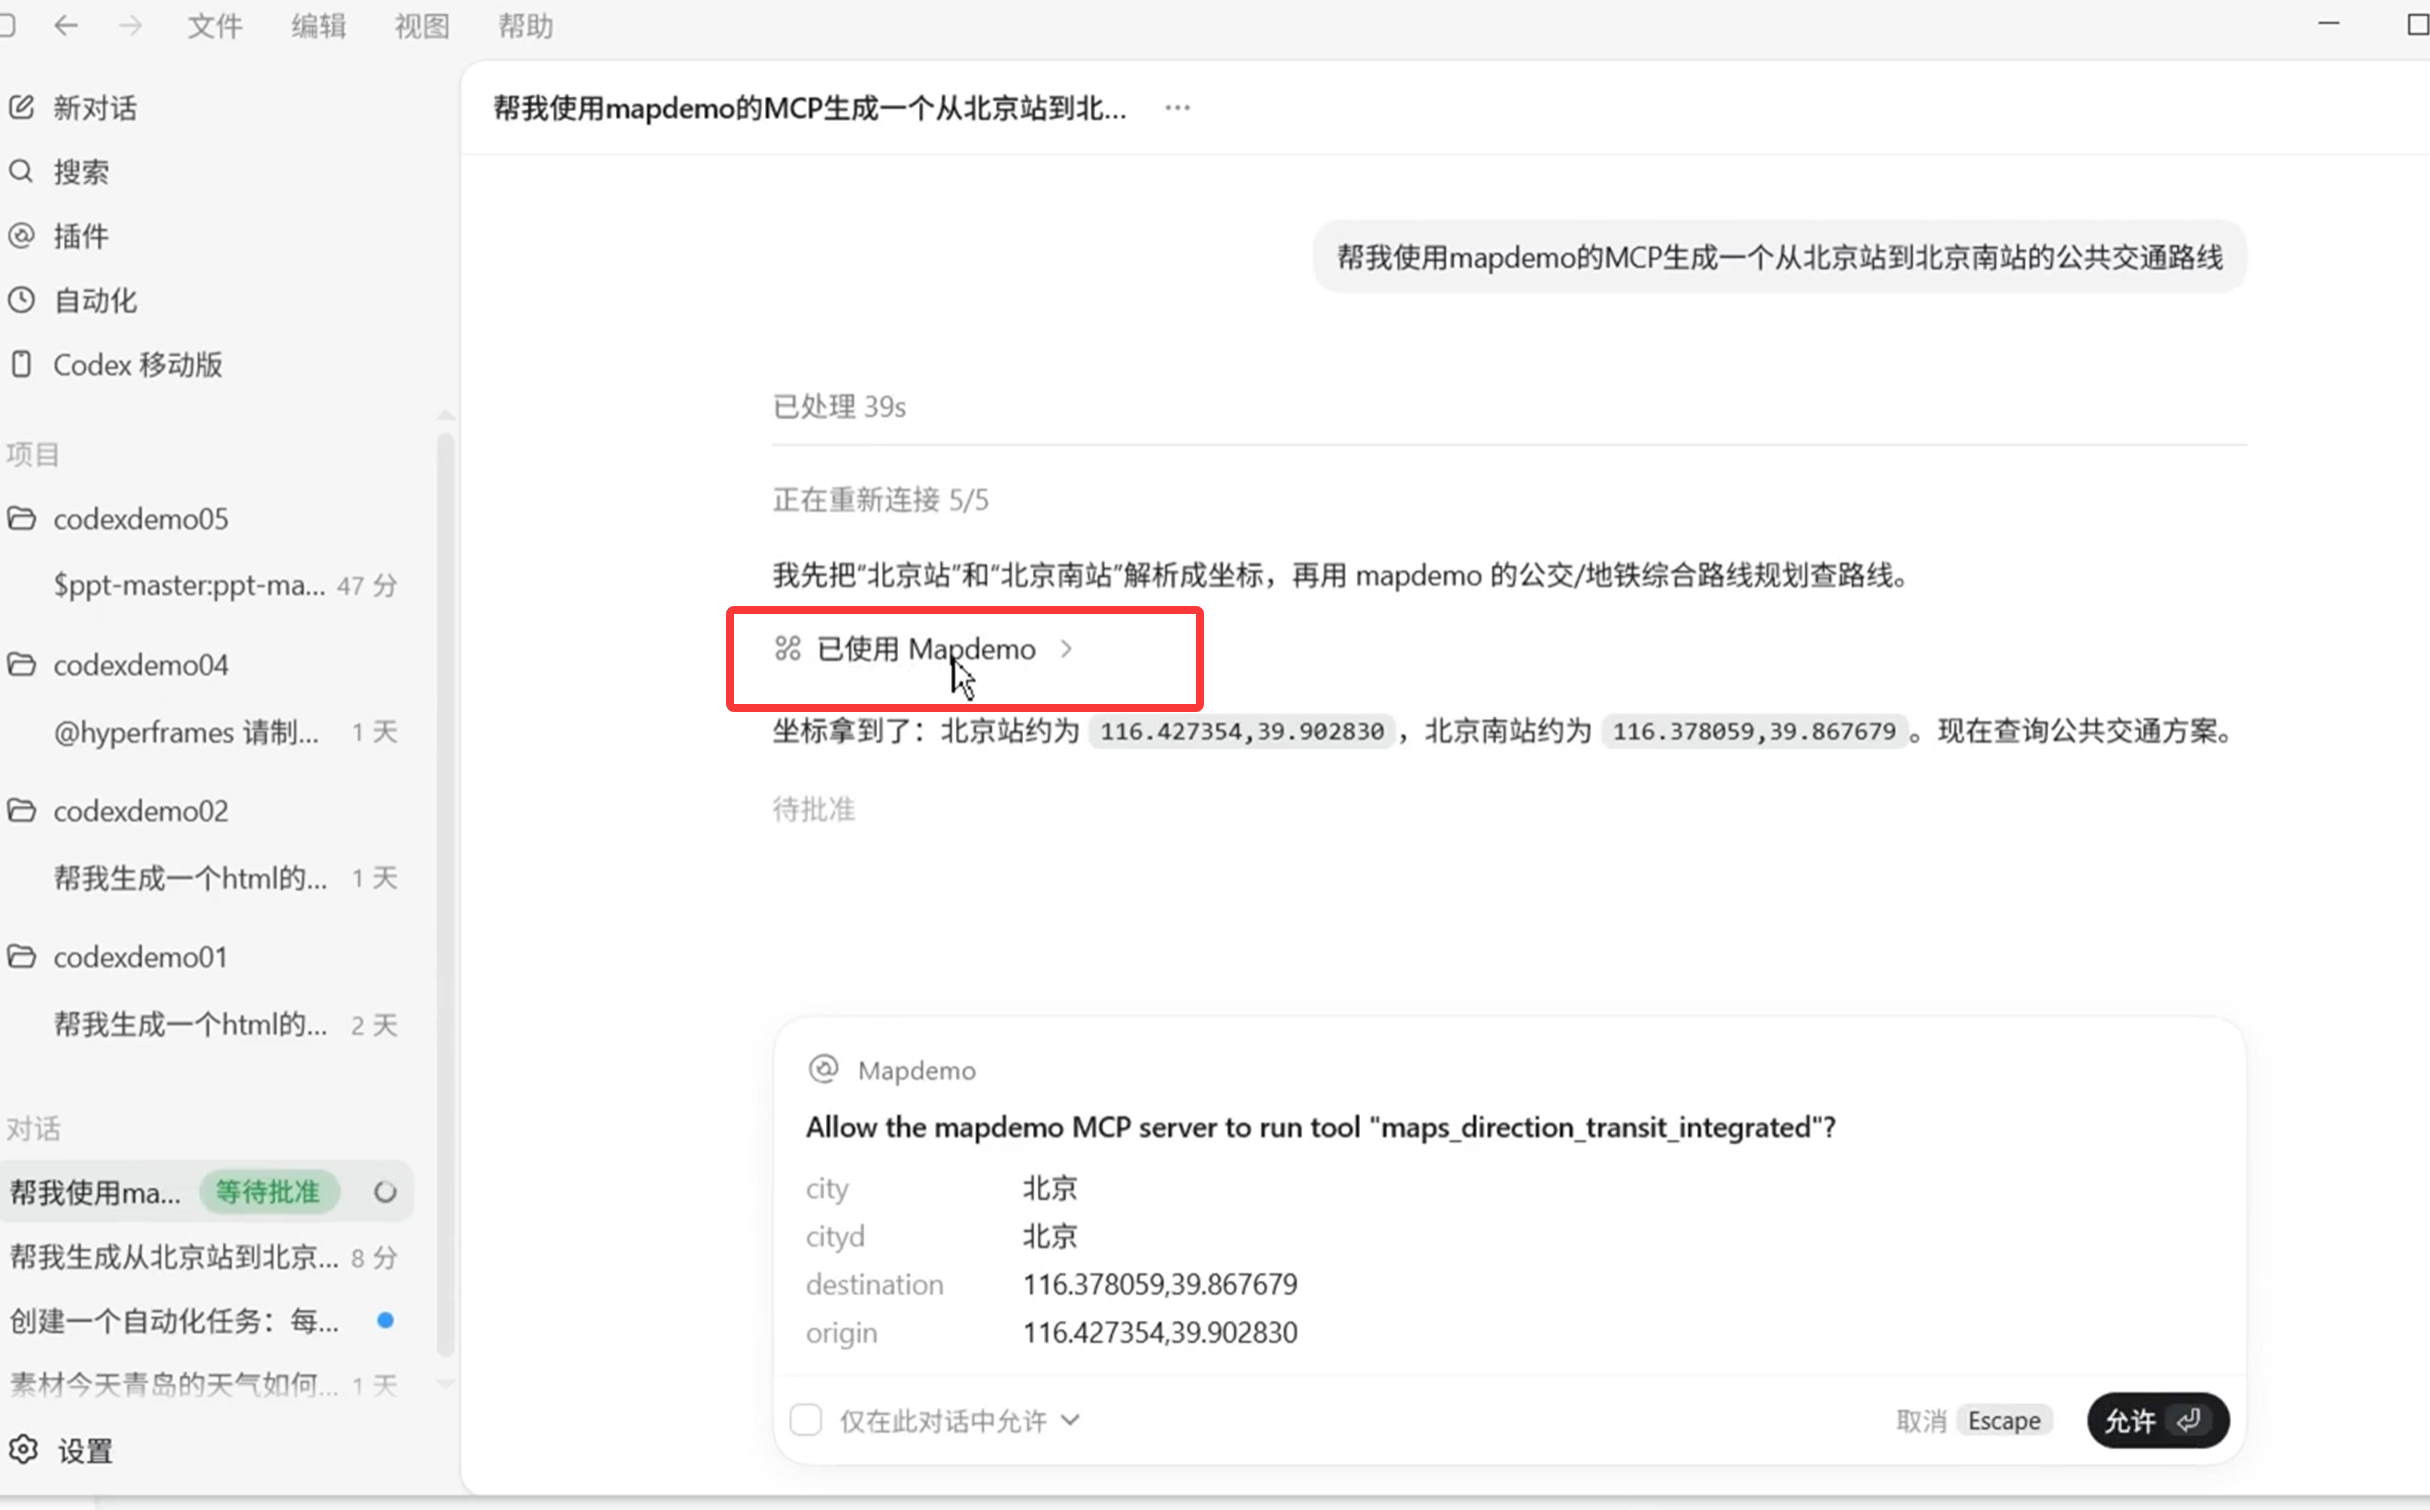Tick the 仅在此对话中允许 checkbox
The height and width of the screenshot is (1510, 2430).
pyautogui.click(x=806, y=1420)
